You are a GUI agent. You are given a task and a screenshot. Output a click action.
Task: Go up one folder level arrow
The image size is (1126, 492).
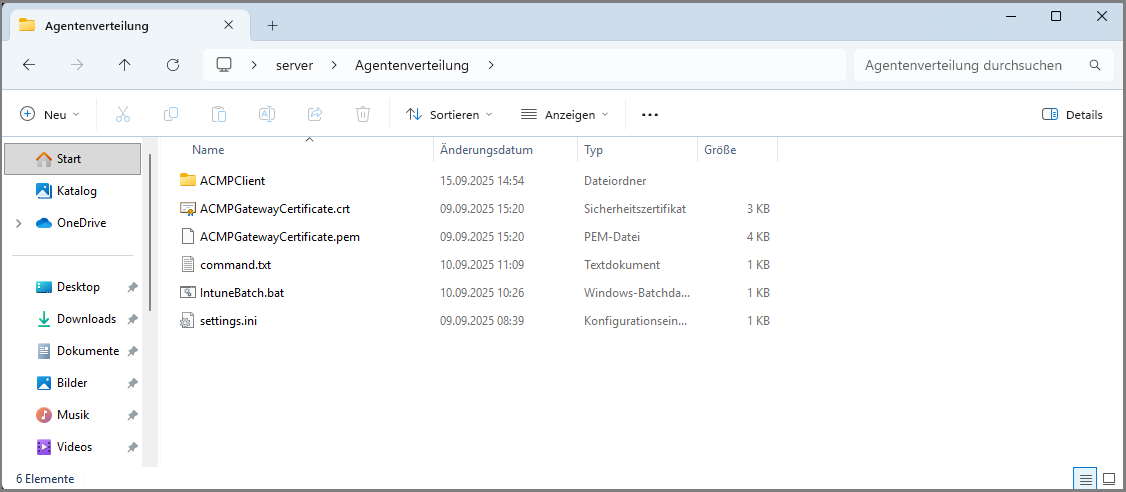pos(125,65)
